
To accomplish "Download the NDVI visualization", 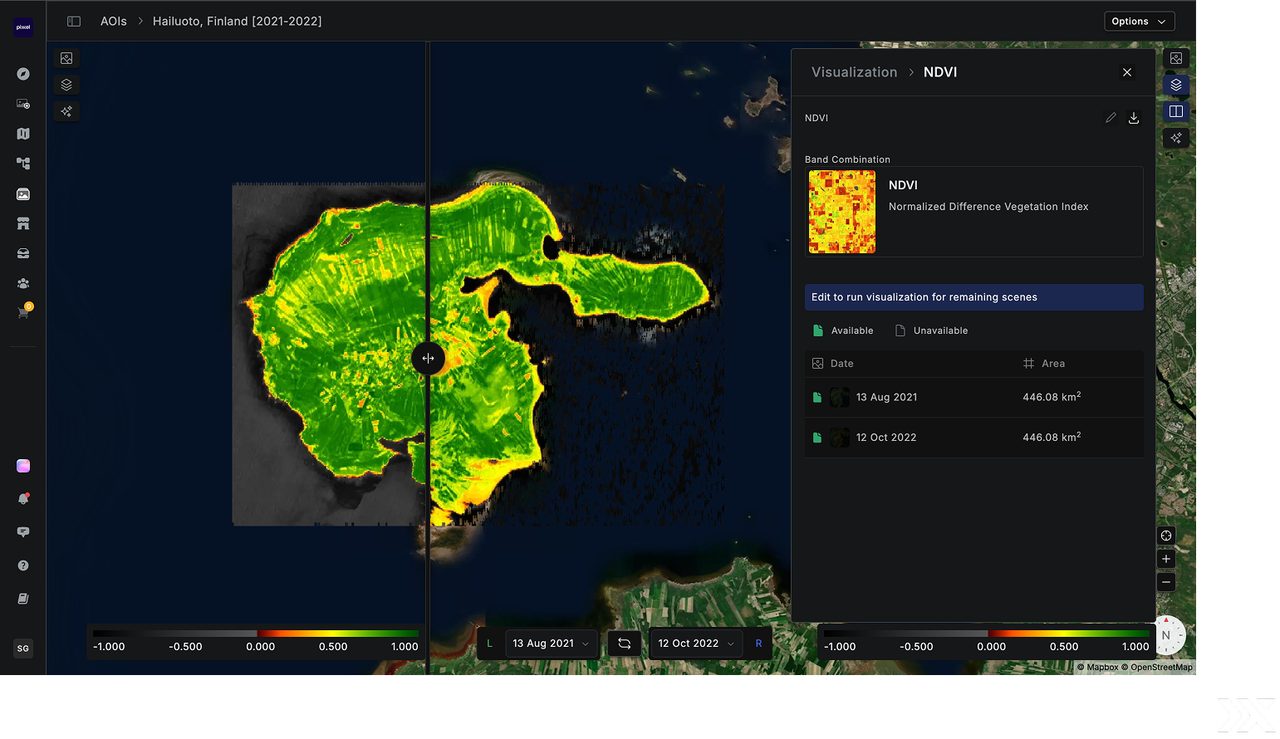I will 1134,118.
